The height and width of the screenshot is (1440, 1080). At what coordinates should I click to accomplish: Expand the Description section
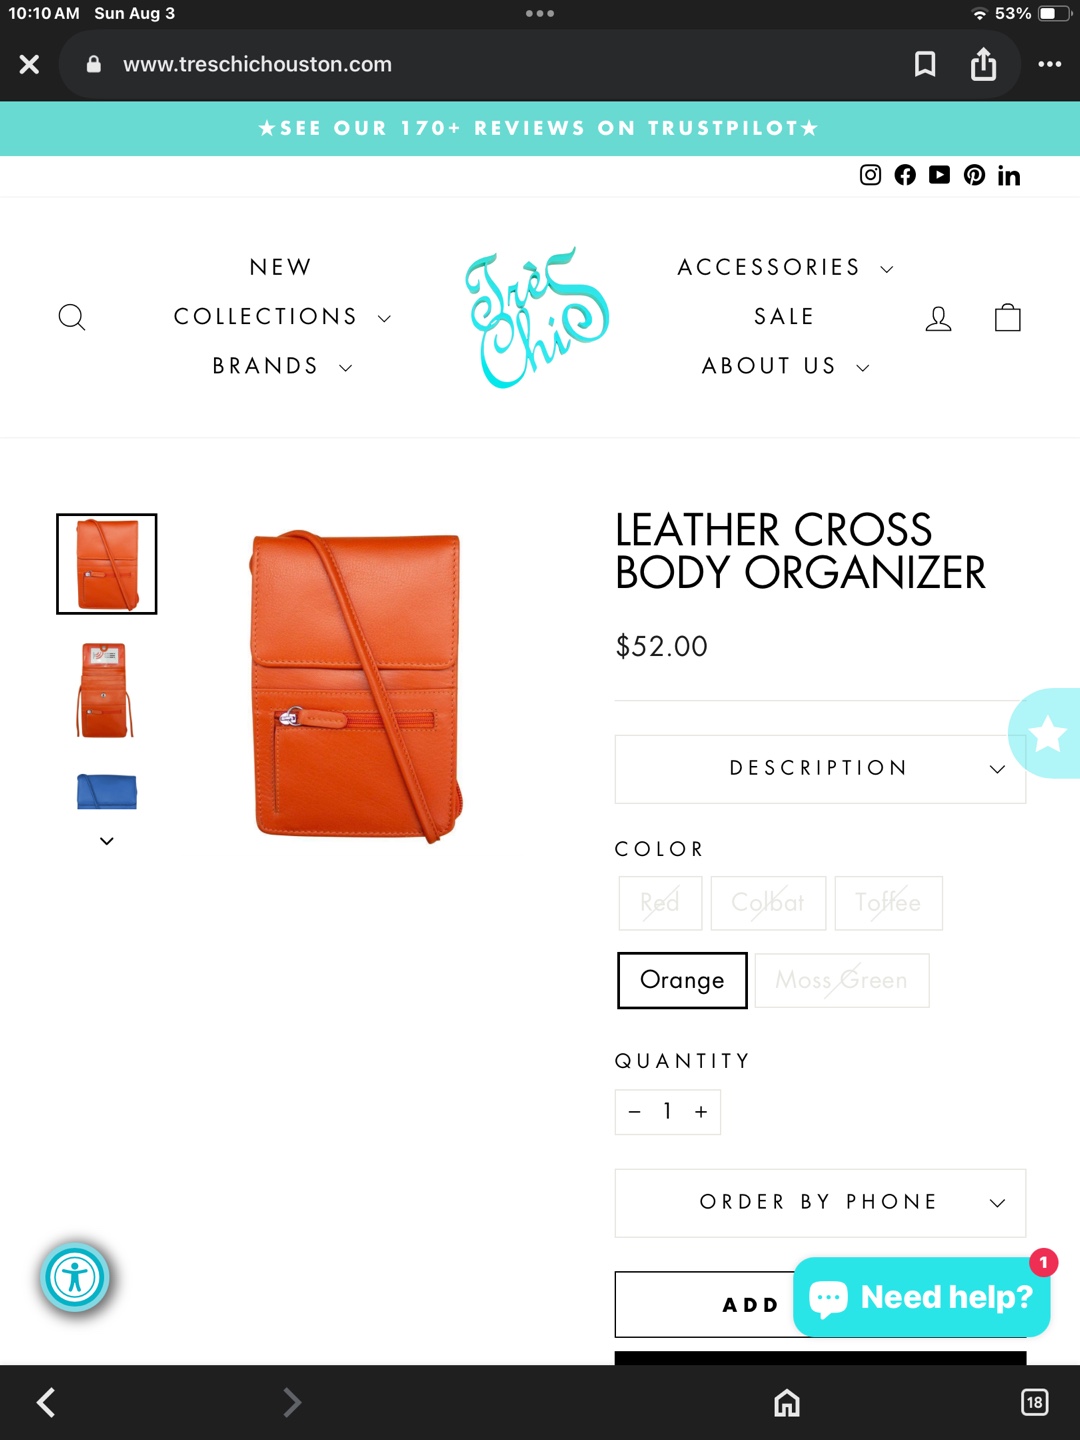[820, 769]
